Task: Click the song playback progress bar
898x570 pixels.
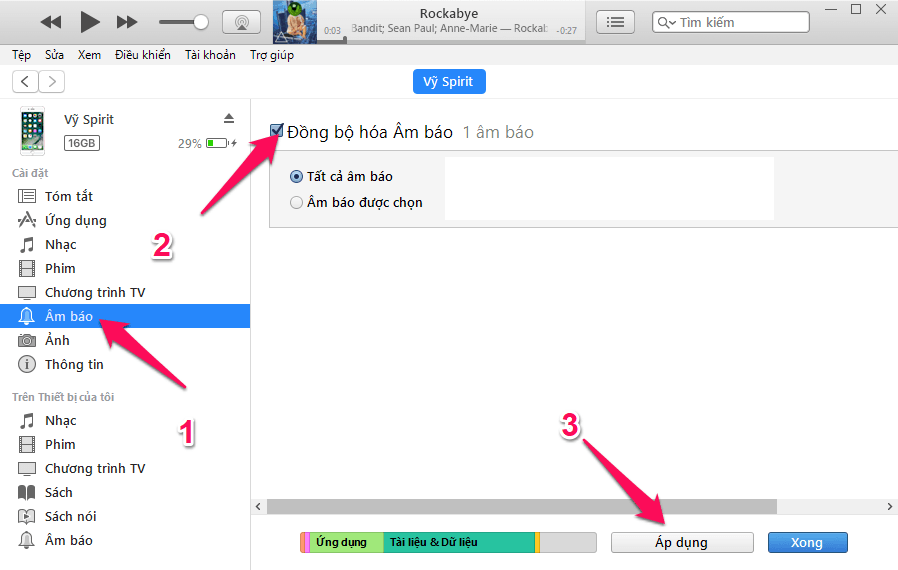Action: 451,41
